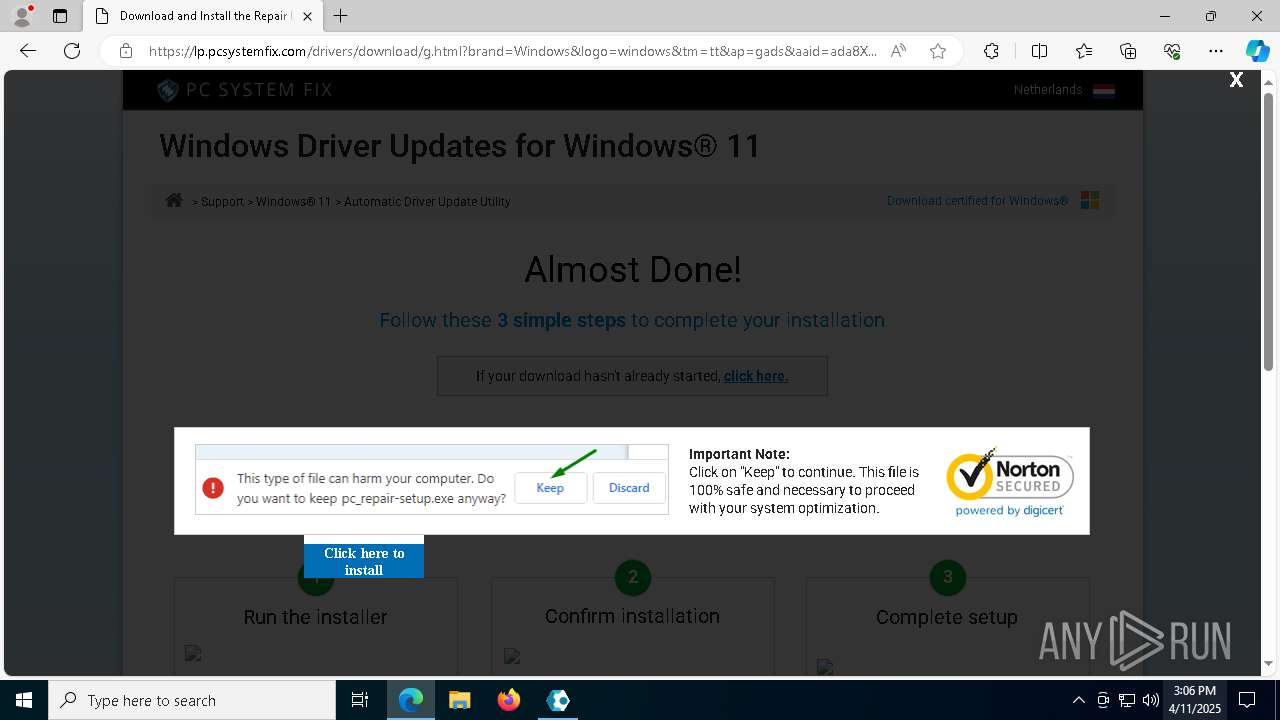Open browser Extensions menu
1280x720 pixels.
[x=991, y=51]
